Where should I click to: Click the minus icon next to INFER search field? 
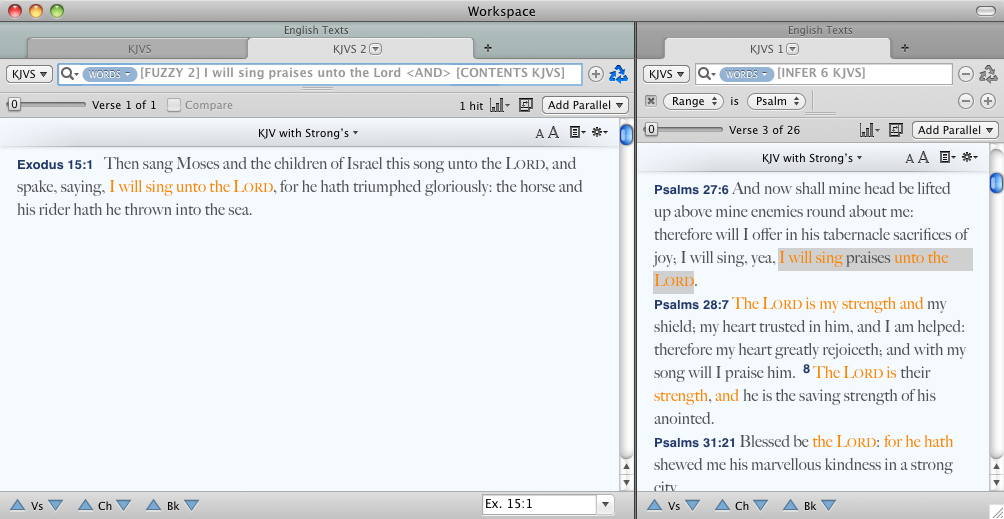(966, 74)
